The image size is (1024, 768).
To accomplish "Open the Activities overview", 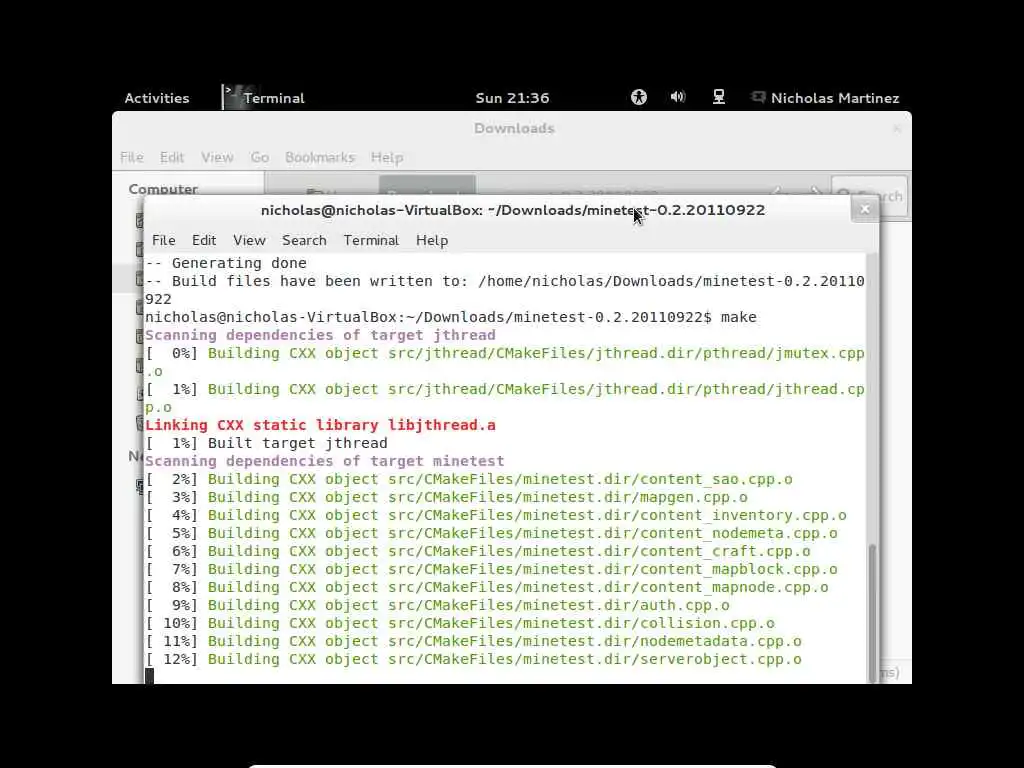I will (157, 98).
